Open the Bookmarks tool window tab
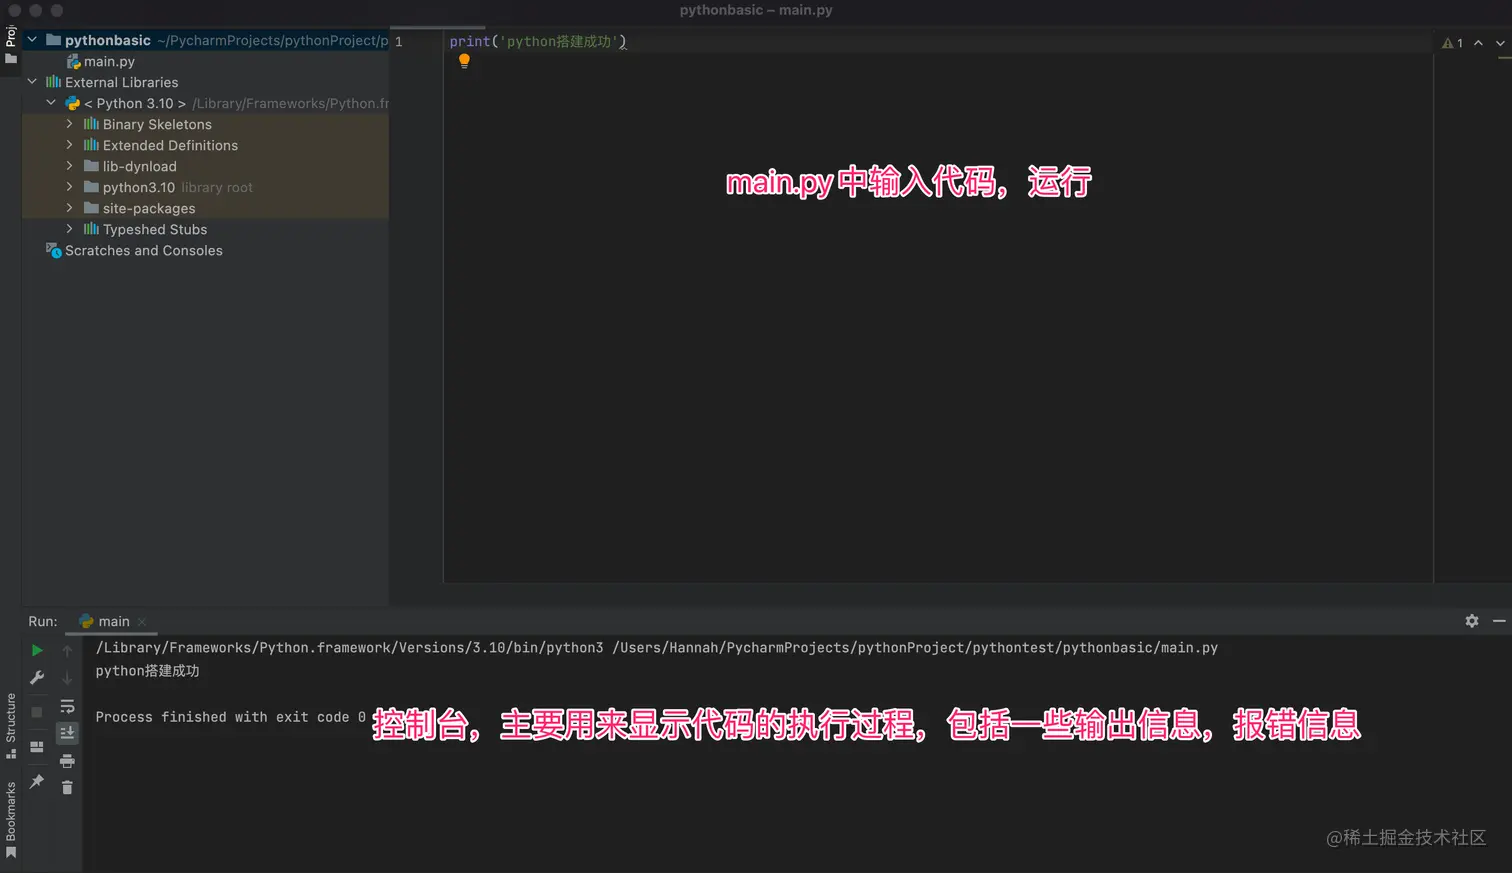Viewport: 1512px width, 873px height. (x=11, y=820)
